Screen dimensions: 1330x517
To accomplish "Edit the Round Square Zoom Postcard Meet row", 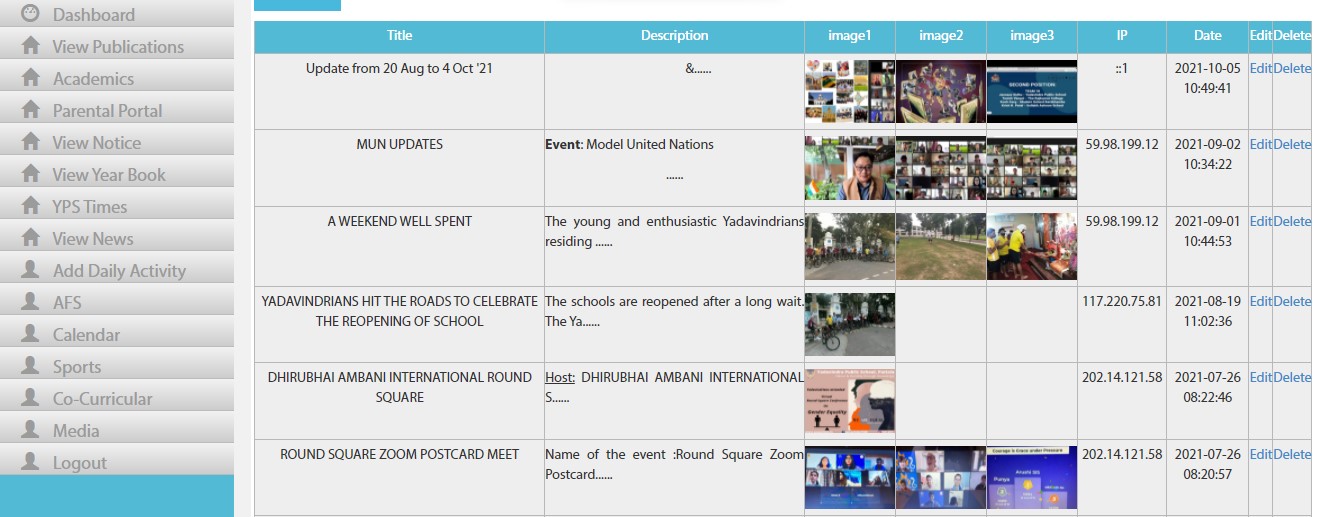I will (x=1260, y=454).
